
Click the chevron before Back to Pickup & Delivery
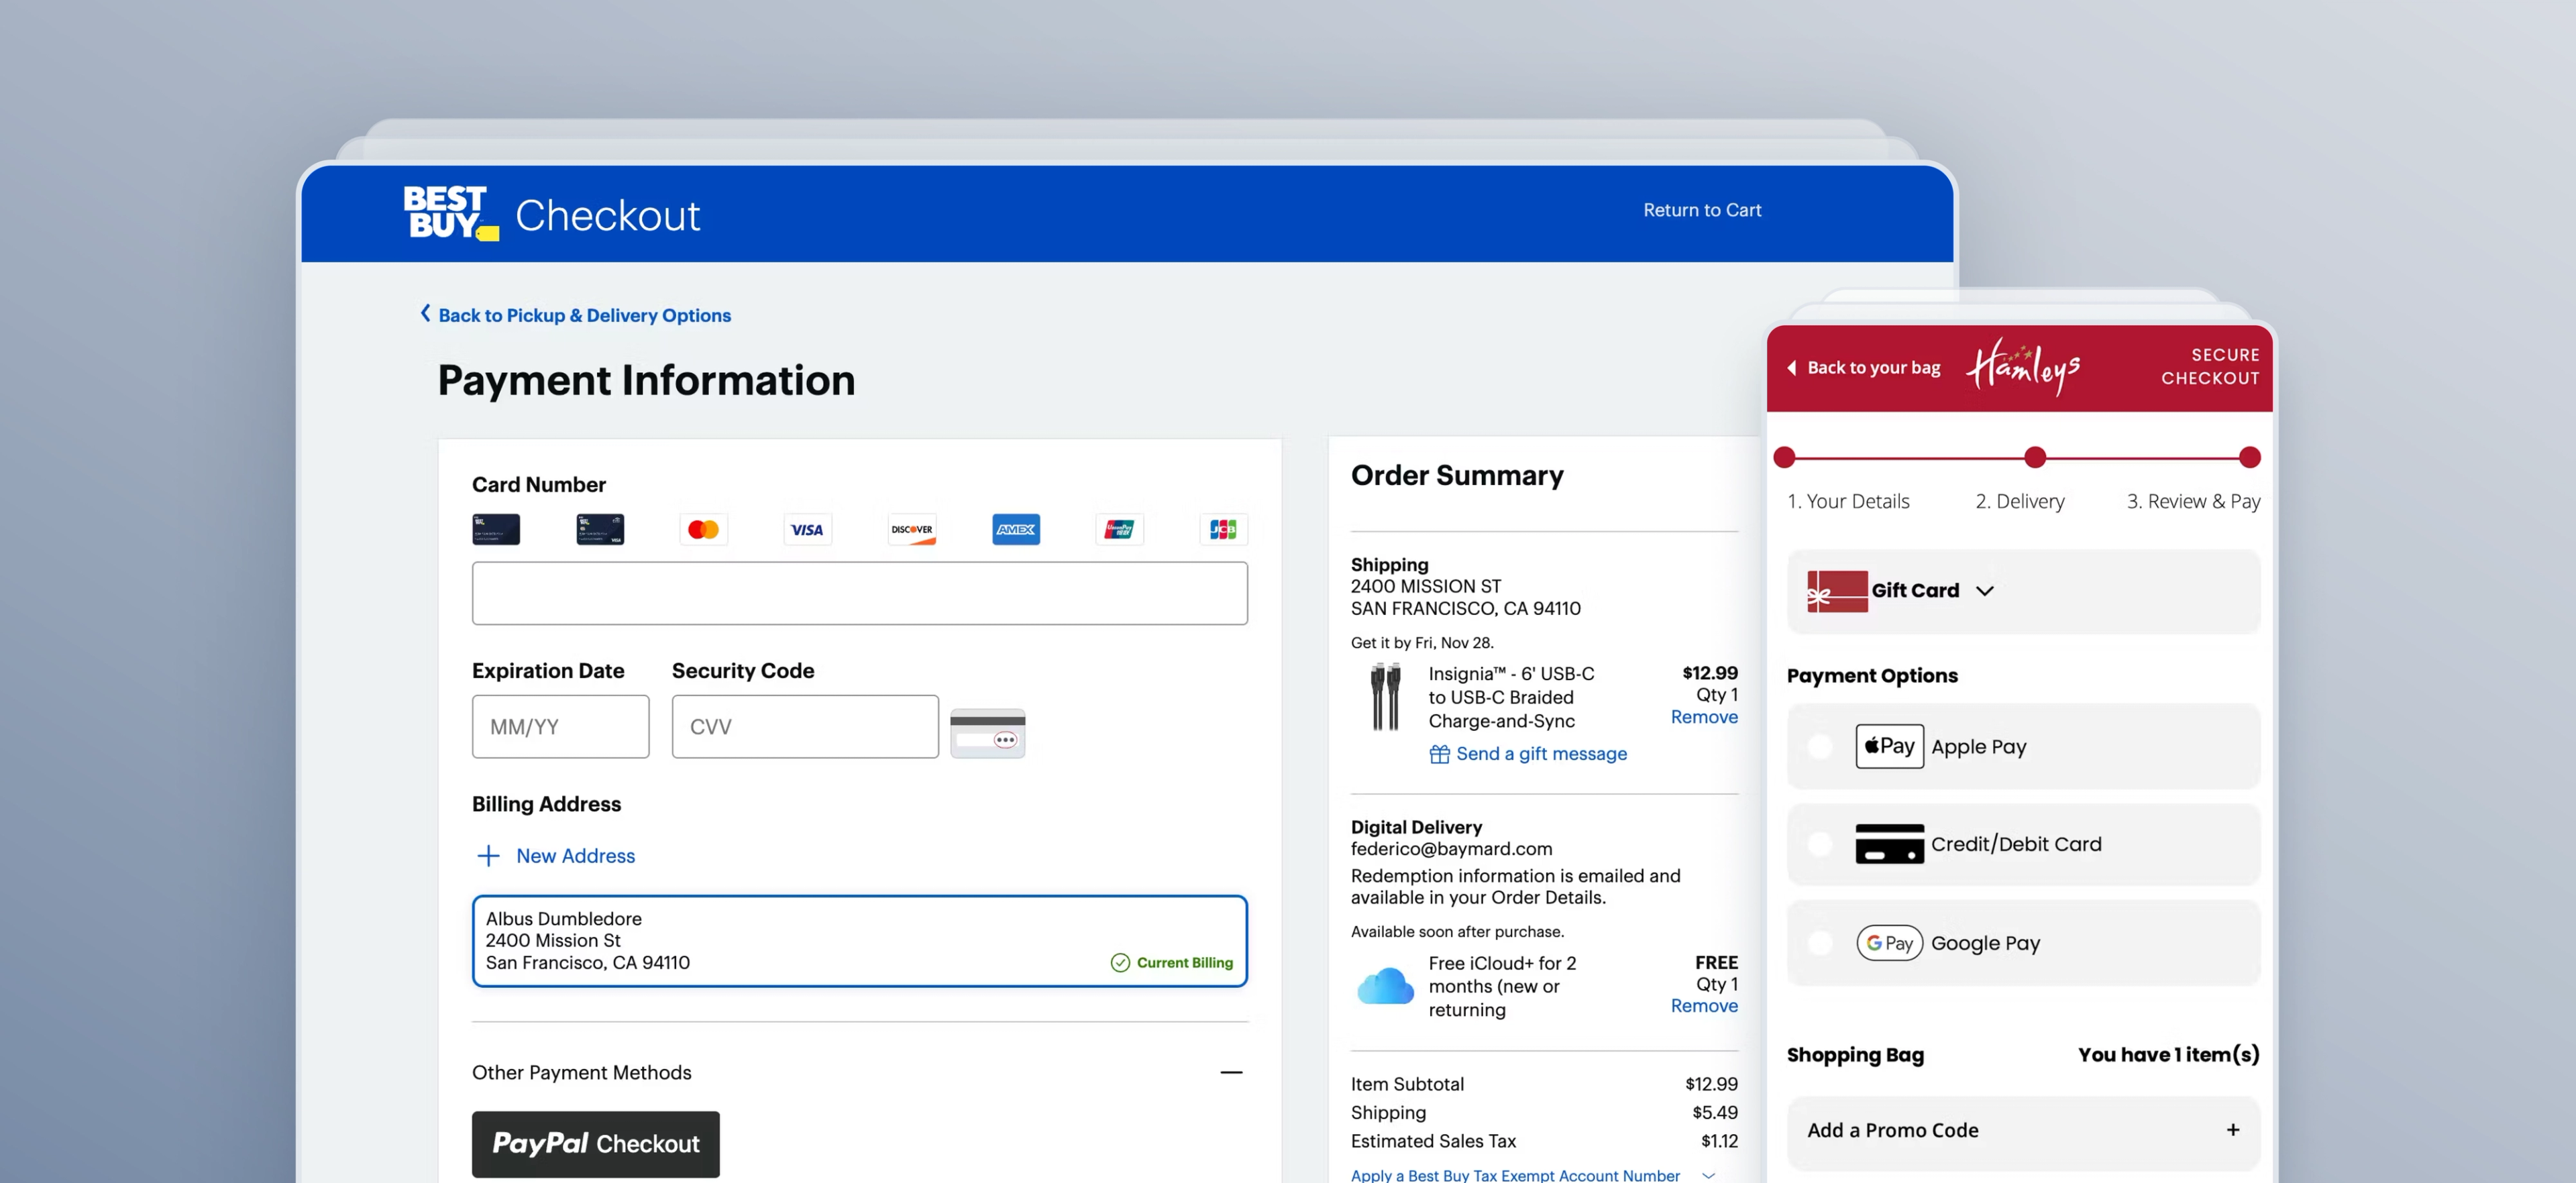(425, 313)
